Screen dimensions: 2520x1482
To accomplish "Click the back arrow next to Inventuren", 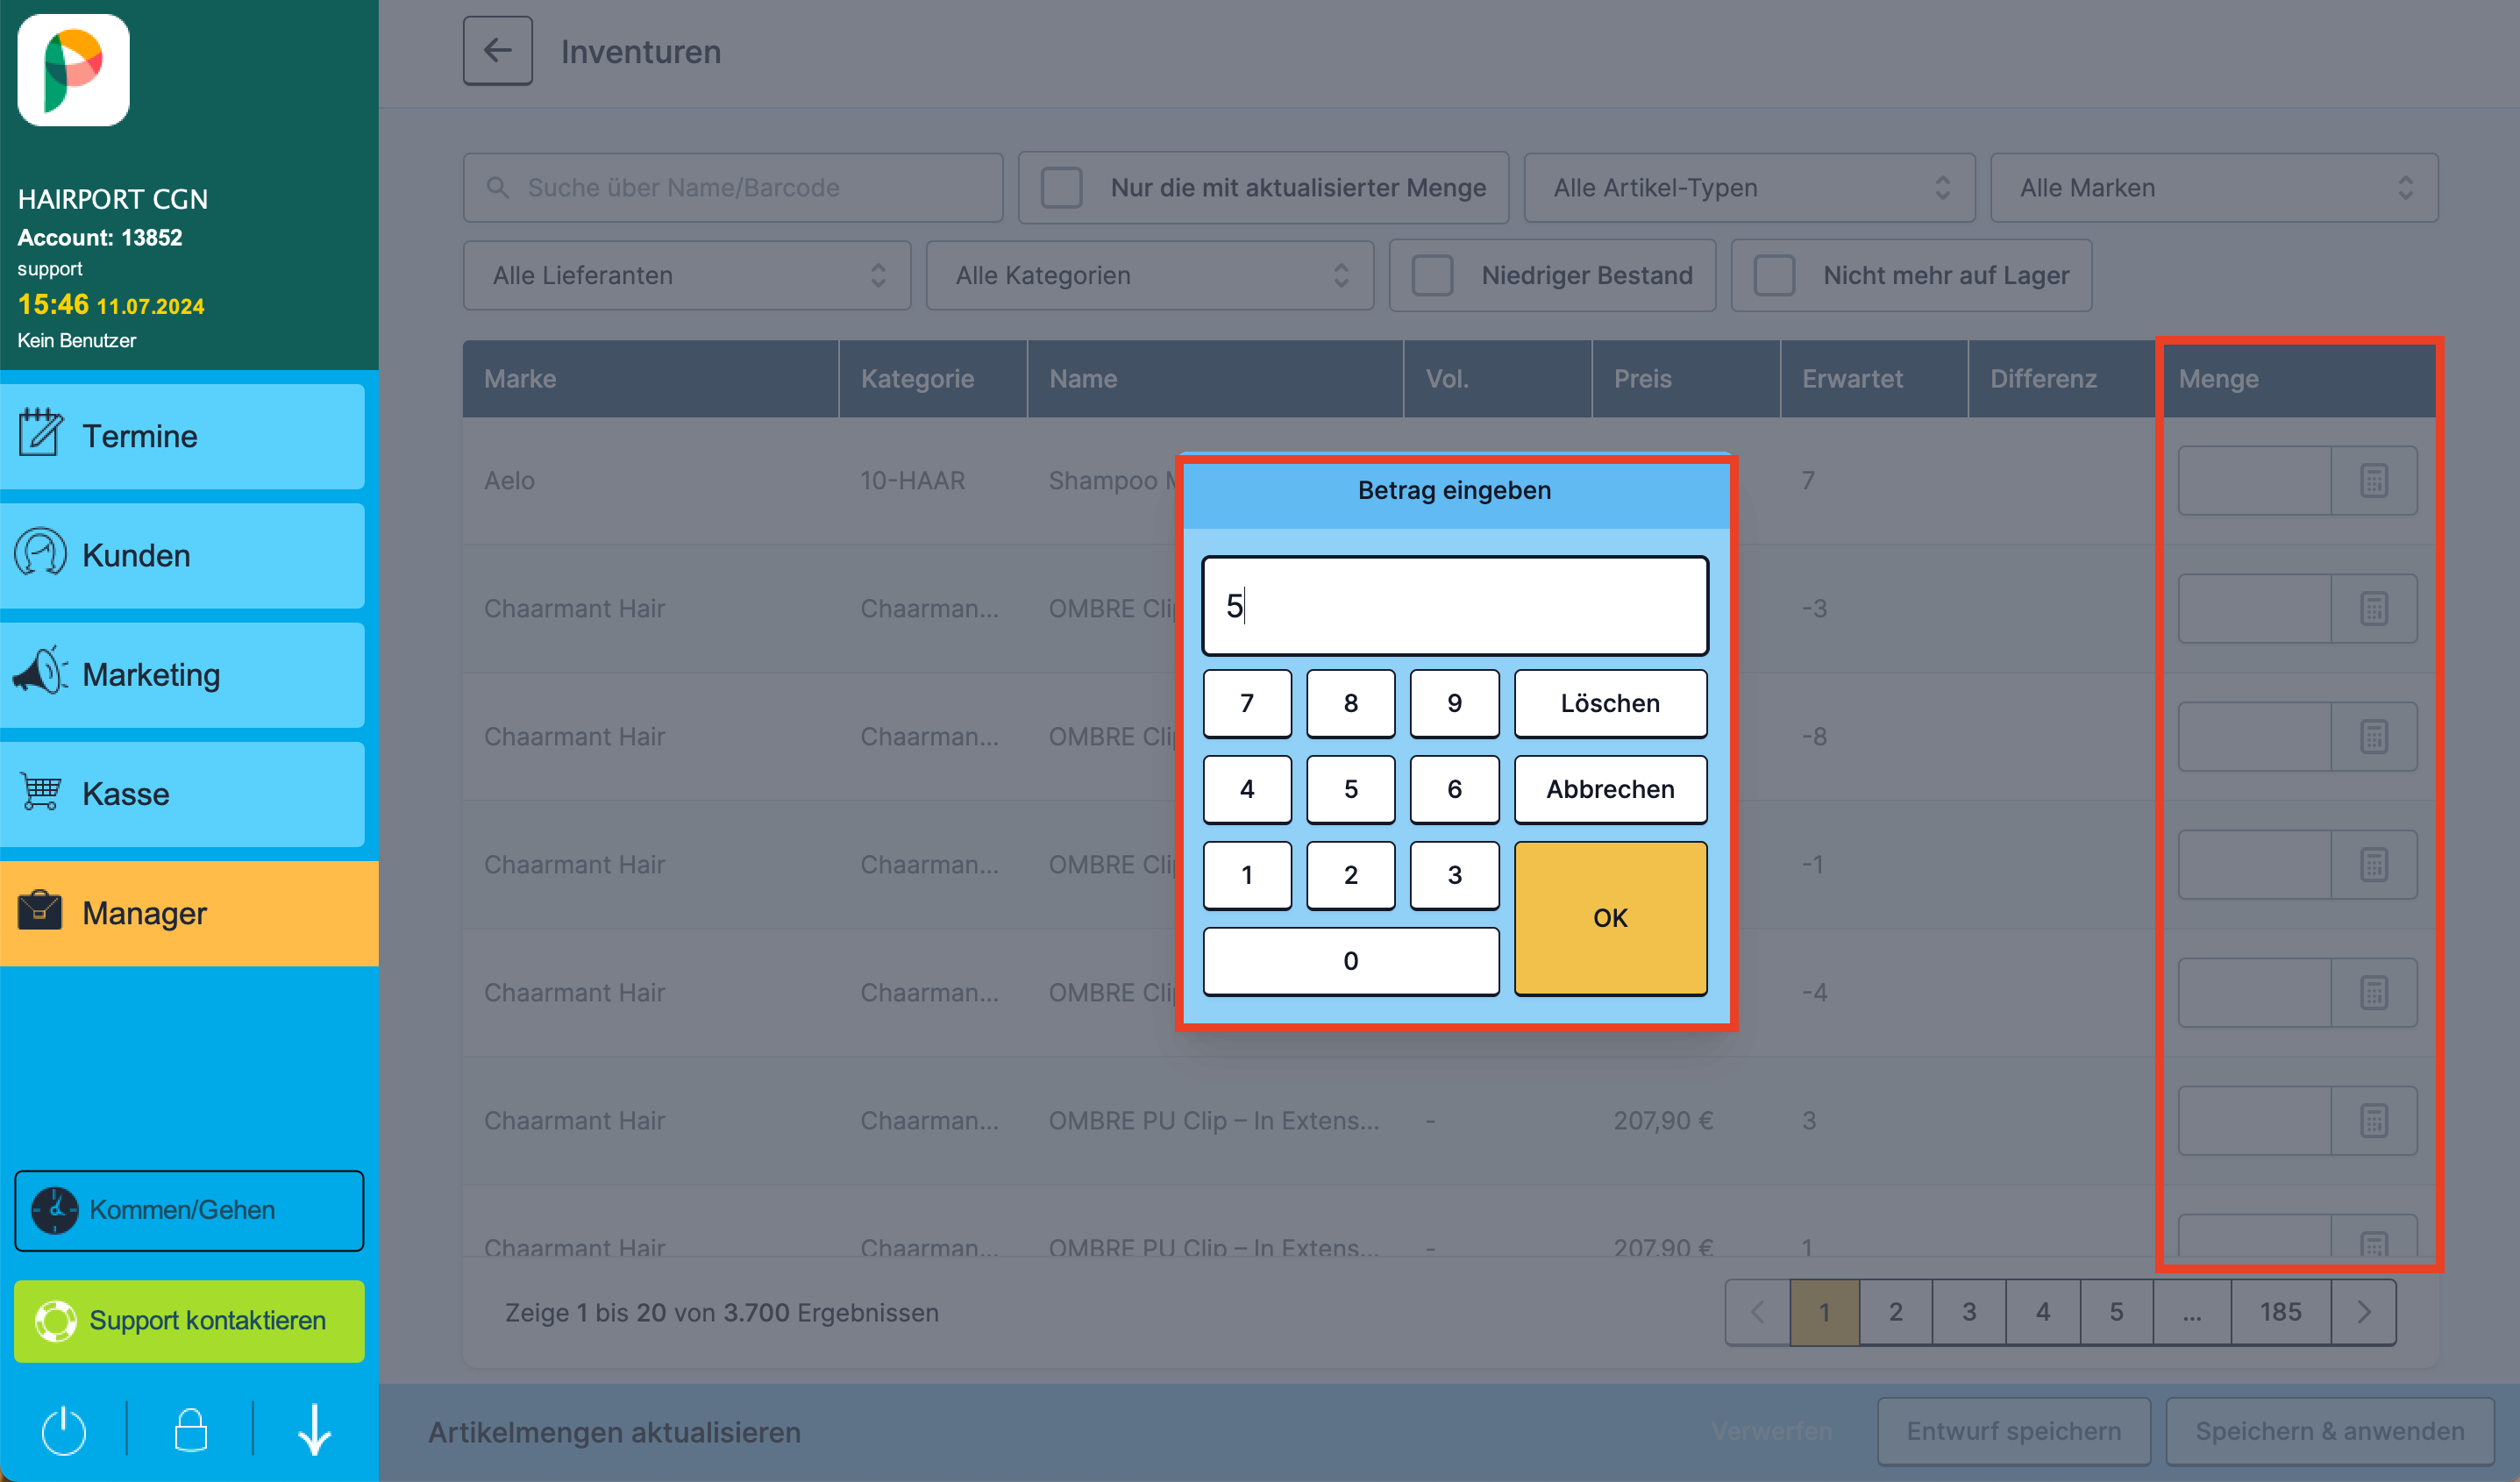I will pos(497,51).
